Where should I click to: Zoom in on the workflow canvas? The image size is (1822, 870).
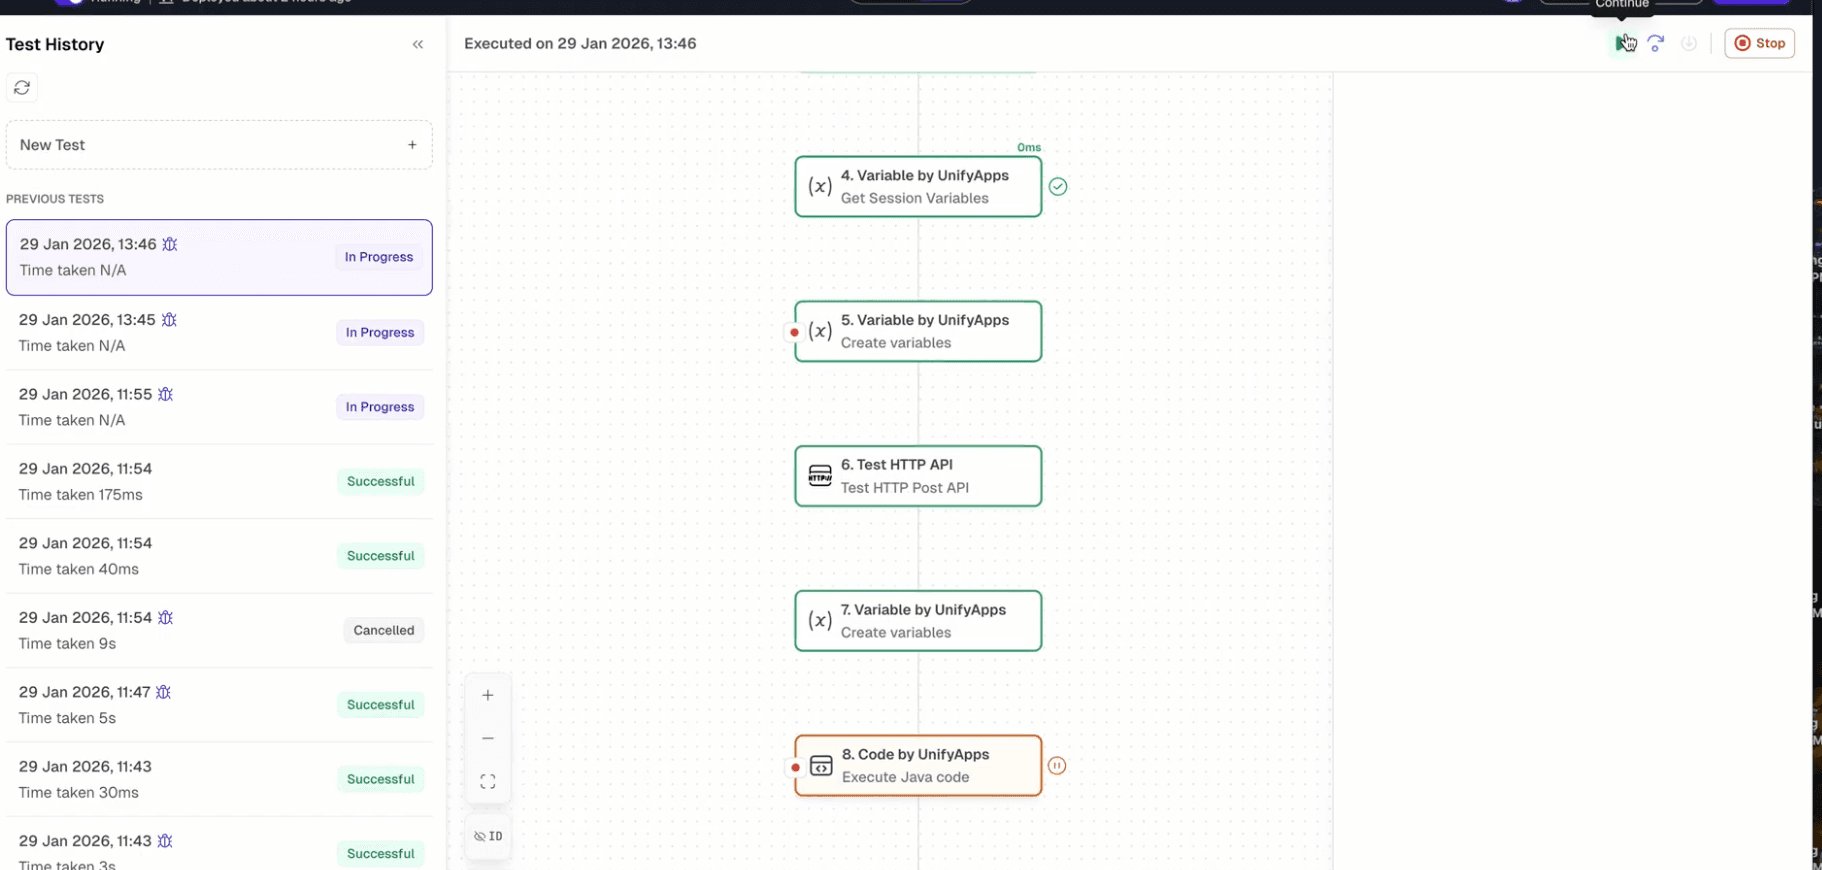tap(488, 695)
